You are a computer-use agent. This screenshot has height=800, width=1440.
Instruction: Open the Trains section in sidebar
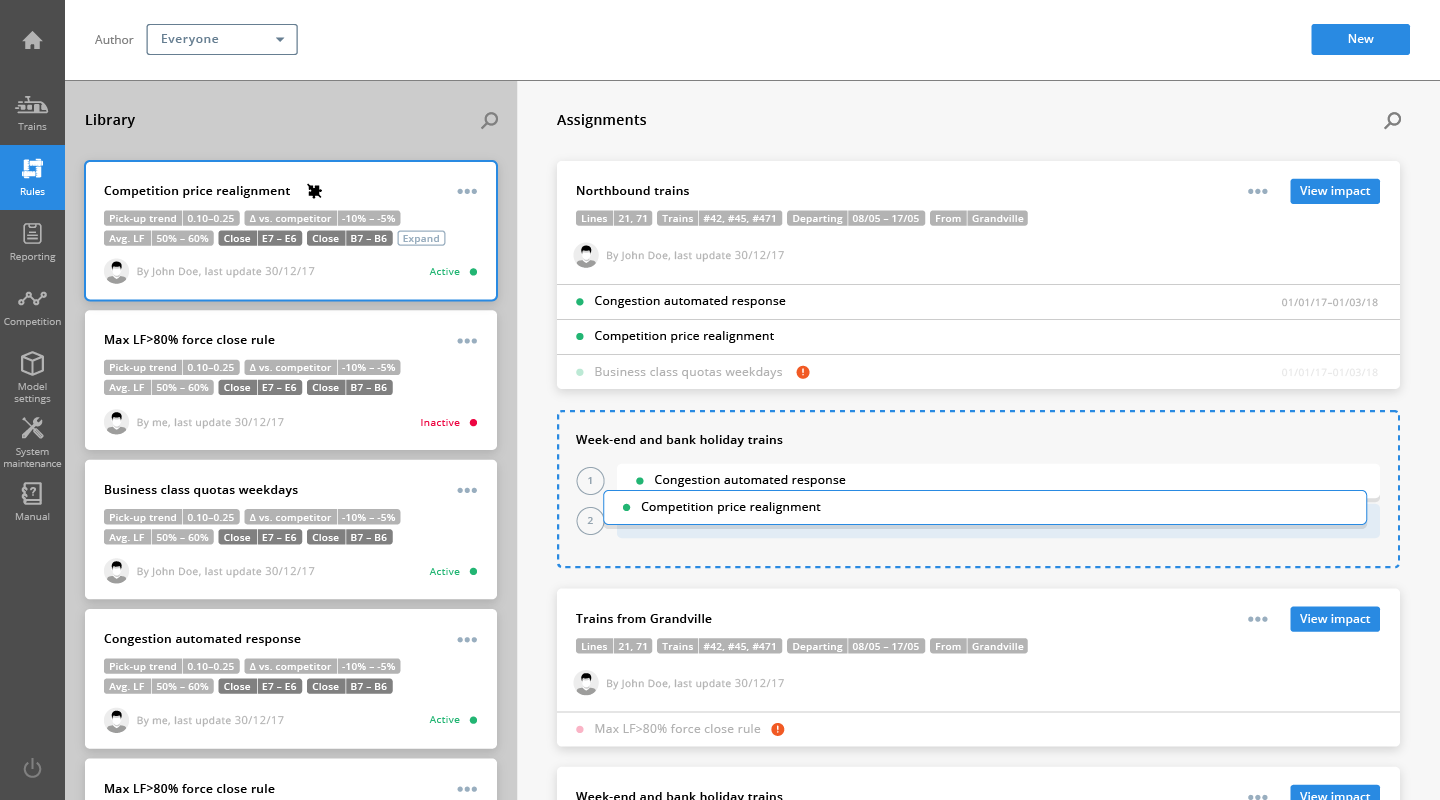32,113
